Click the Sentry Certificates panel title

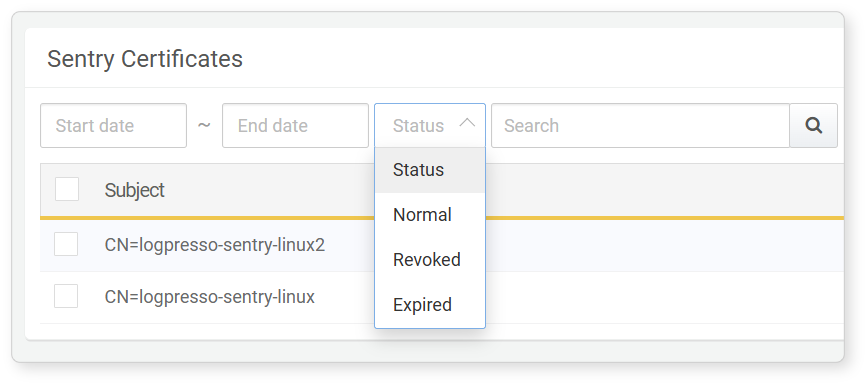pyautogui.click(x=145, y=59)
